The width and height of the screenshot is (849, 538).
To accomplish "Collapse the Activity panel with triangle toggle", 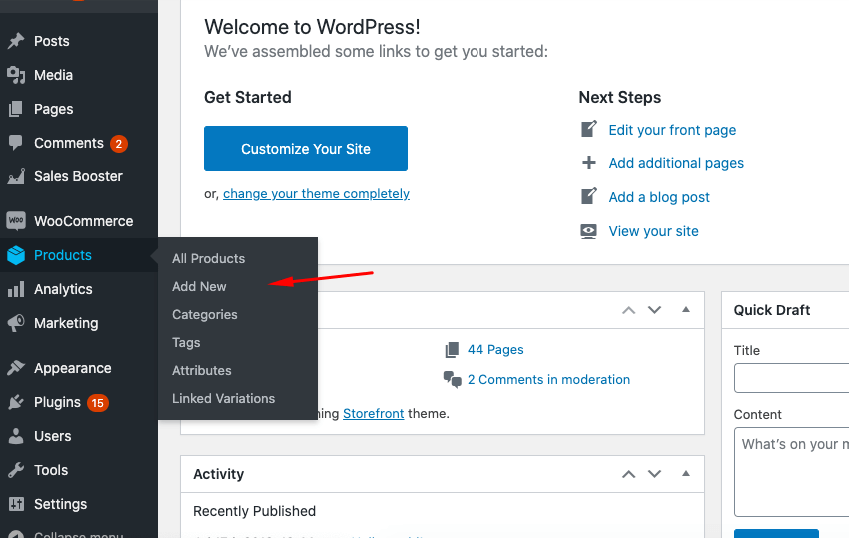I will tap(686, 474).
